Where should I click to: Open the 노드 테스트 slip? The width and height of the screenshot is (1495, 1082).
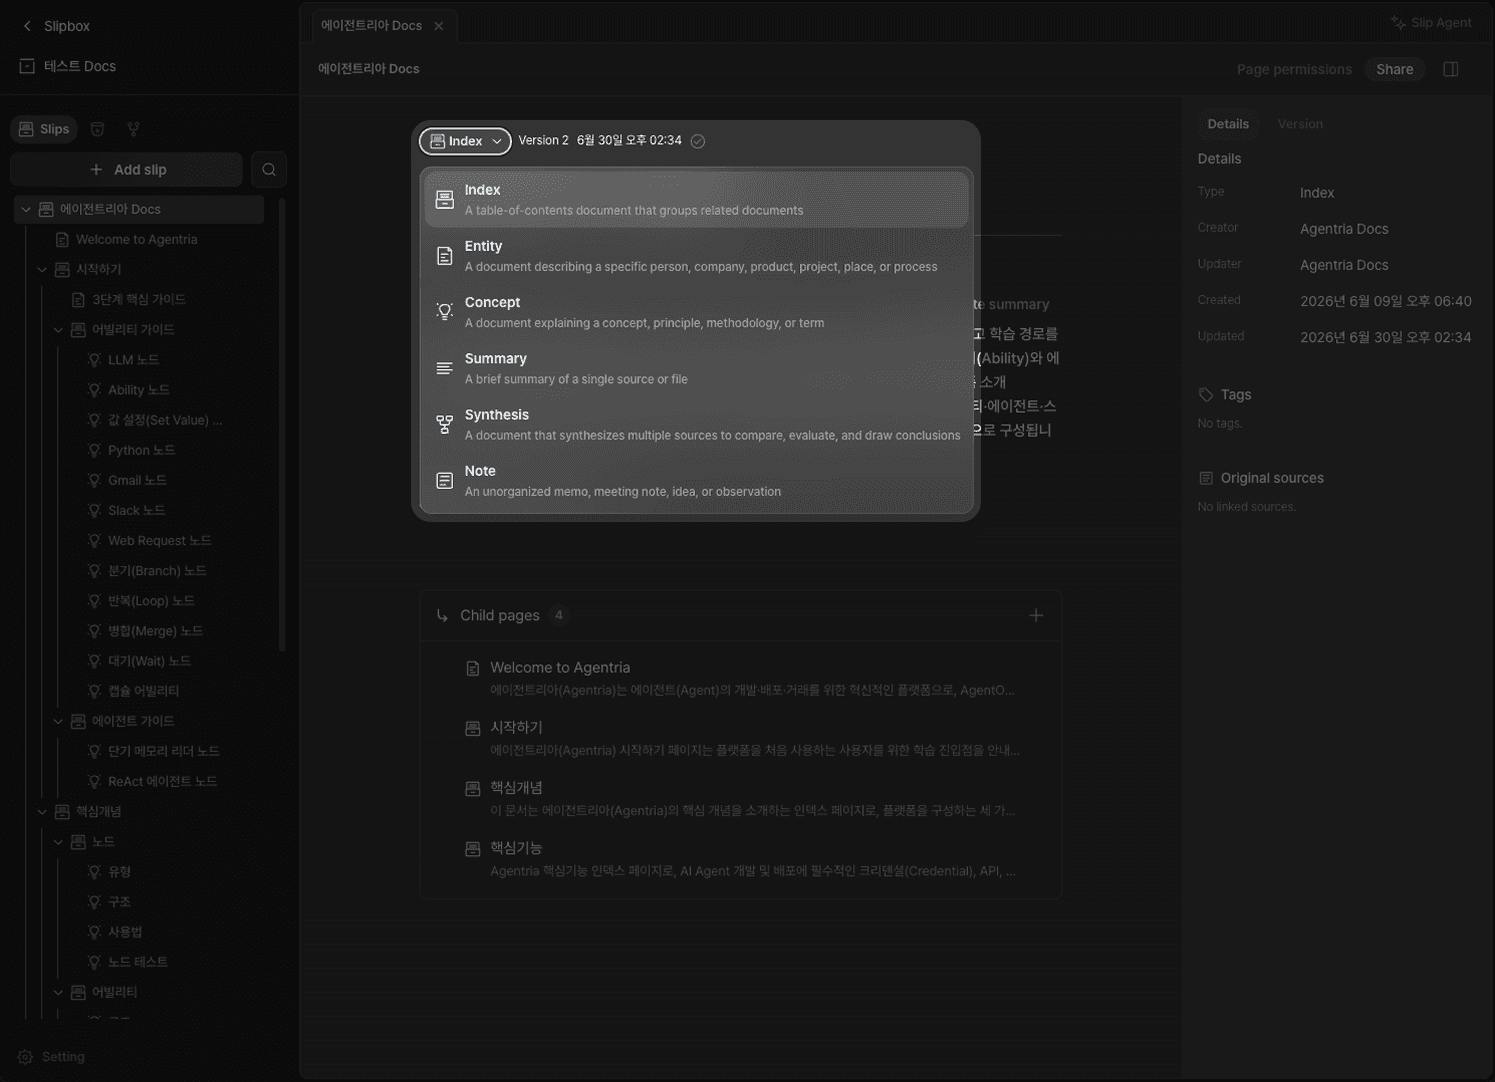pos(137,962)
